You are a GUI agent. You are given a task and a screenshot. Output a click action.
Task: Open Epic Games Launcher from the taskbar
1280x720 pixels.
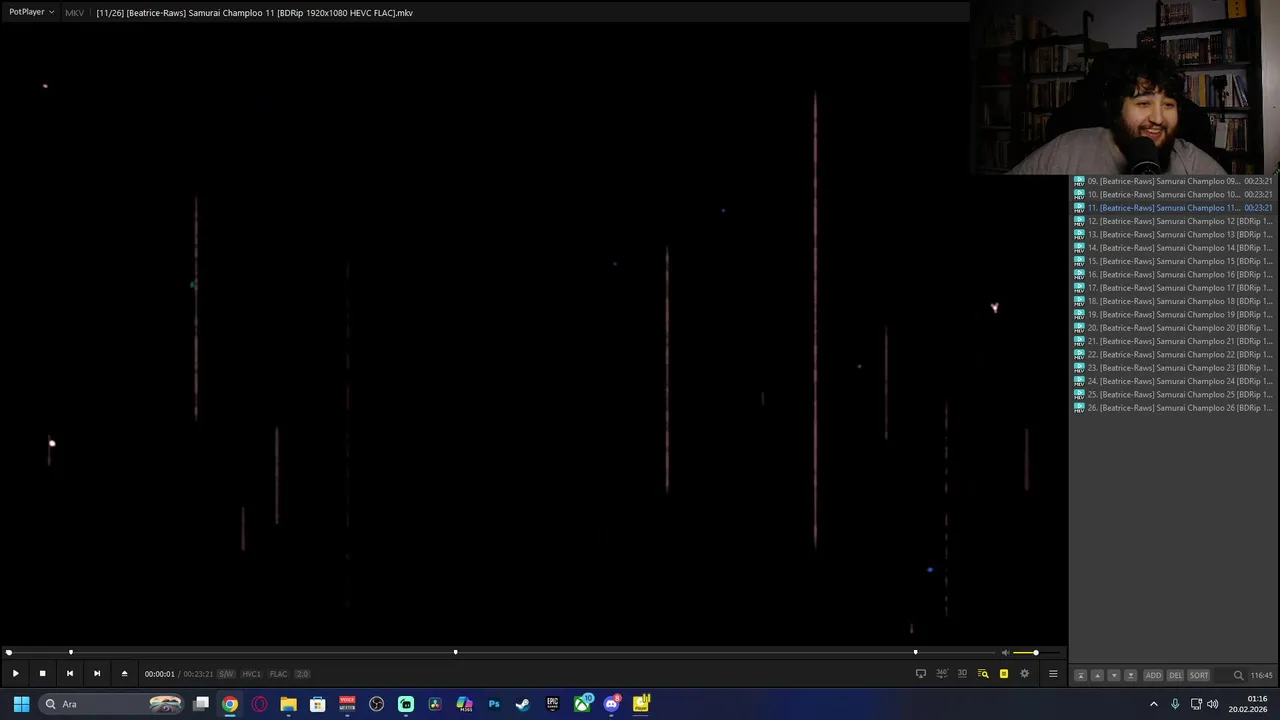[552, 704]
